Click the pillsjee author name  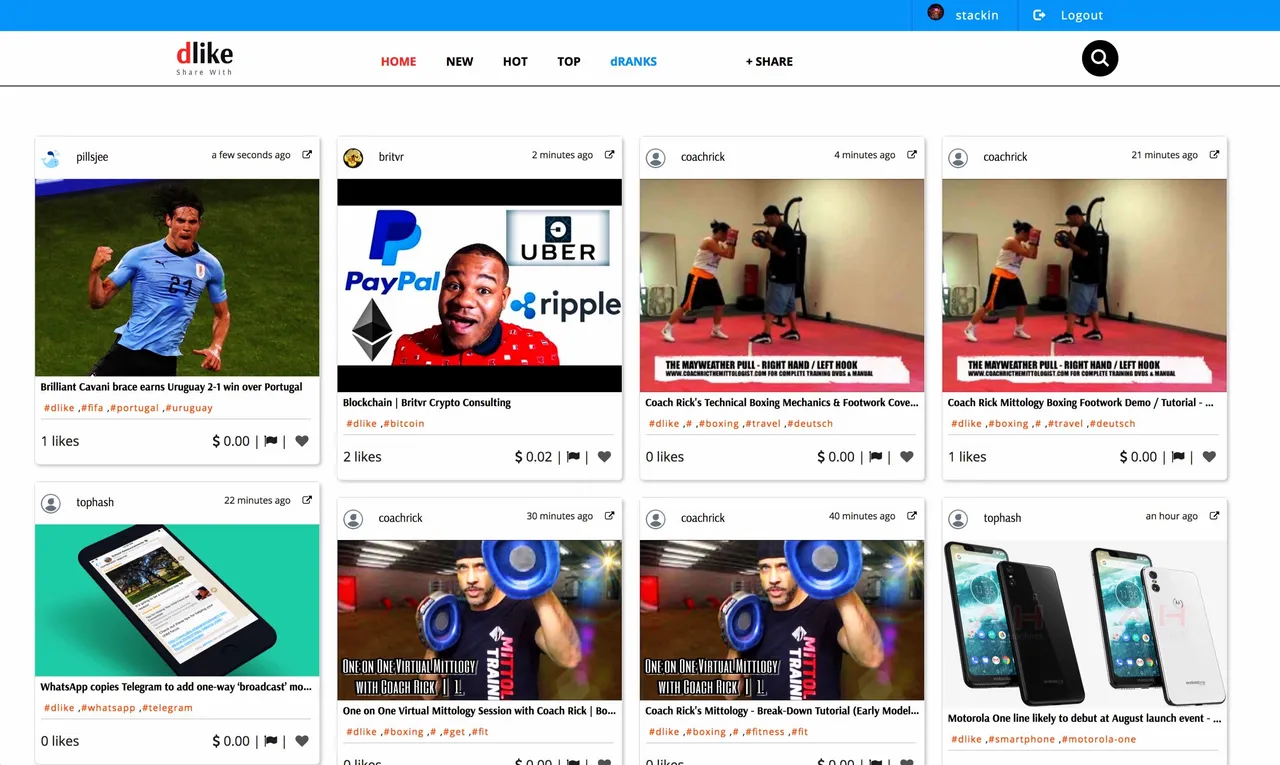pyautogui.click(x=92, y=158)
